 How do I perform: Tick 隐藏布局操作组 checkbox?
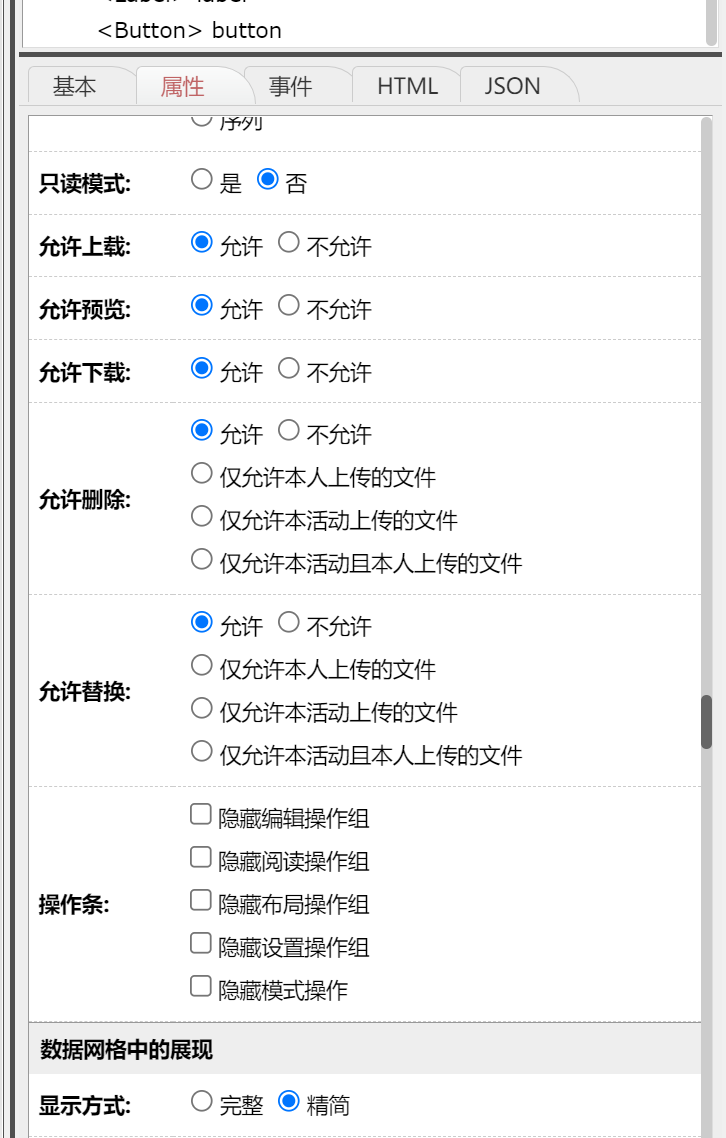[201, 901]
